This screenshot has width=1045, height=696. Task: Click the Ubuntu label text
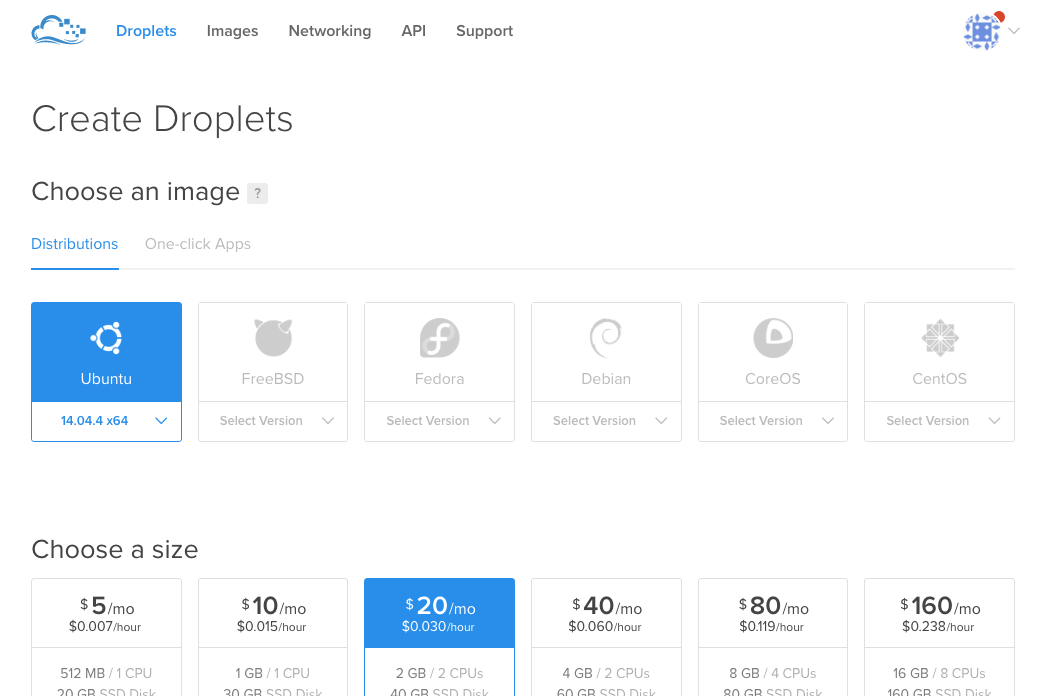[107, 379]
